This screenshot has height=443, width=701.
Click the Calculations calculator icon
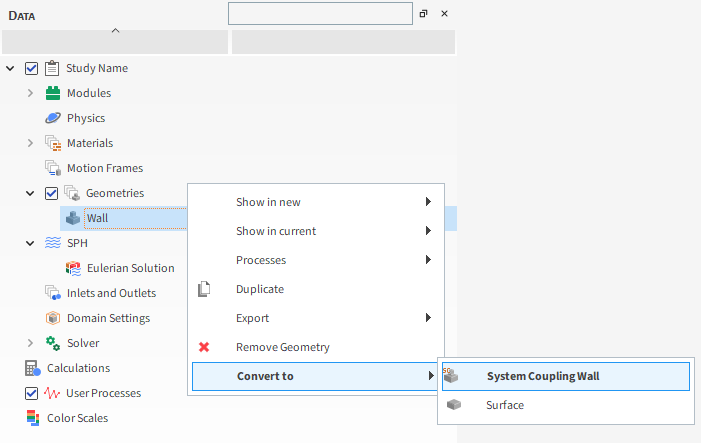coord(33,368)
